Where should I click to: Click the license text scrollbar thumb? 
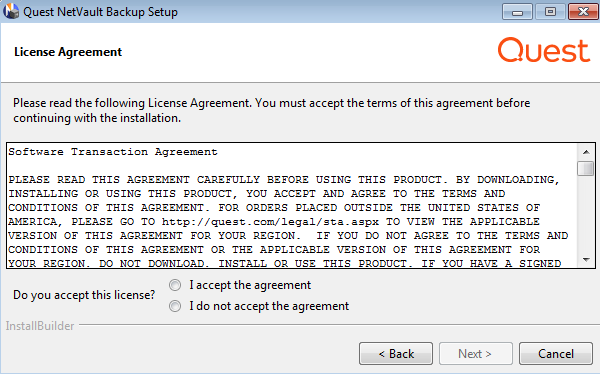(x=586, y=168)
